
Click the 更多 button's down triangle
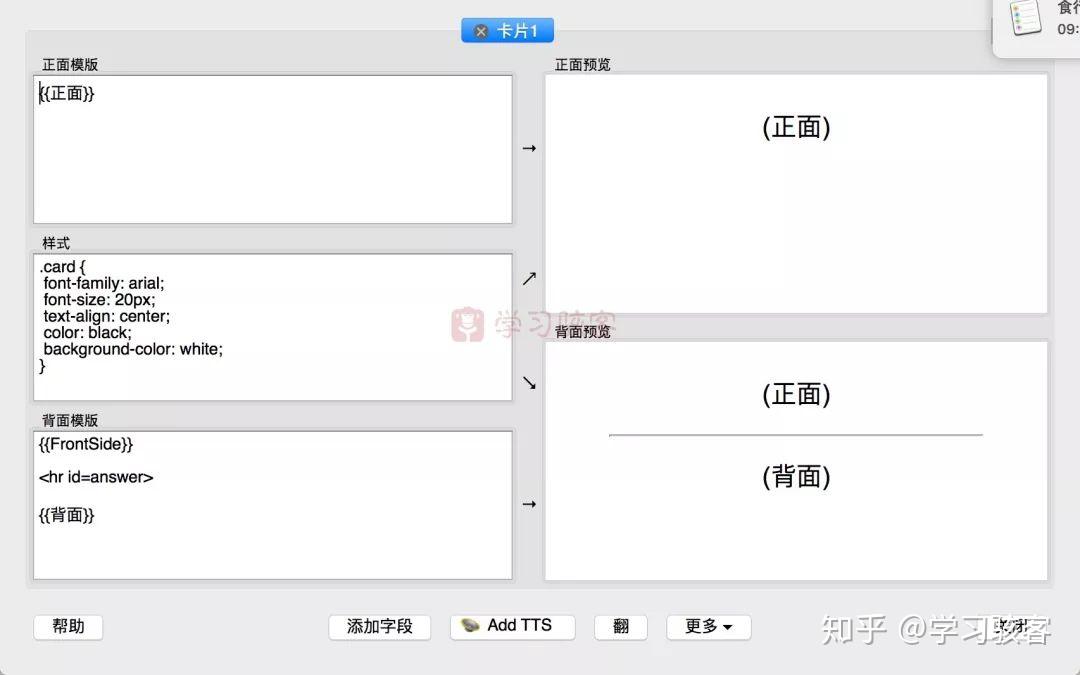[x=728, y=627]
